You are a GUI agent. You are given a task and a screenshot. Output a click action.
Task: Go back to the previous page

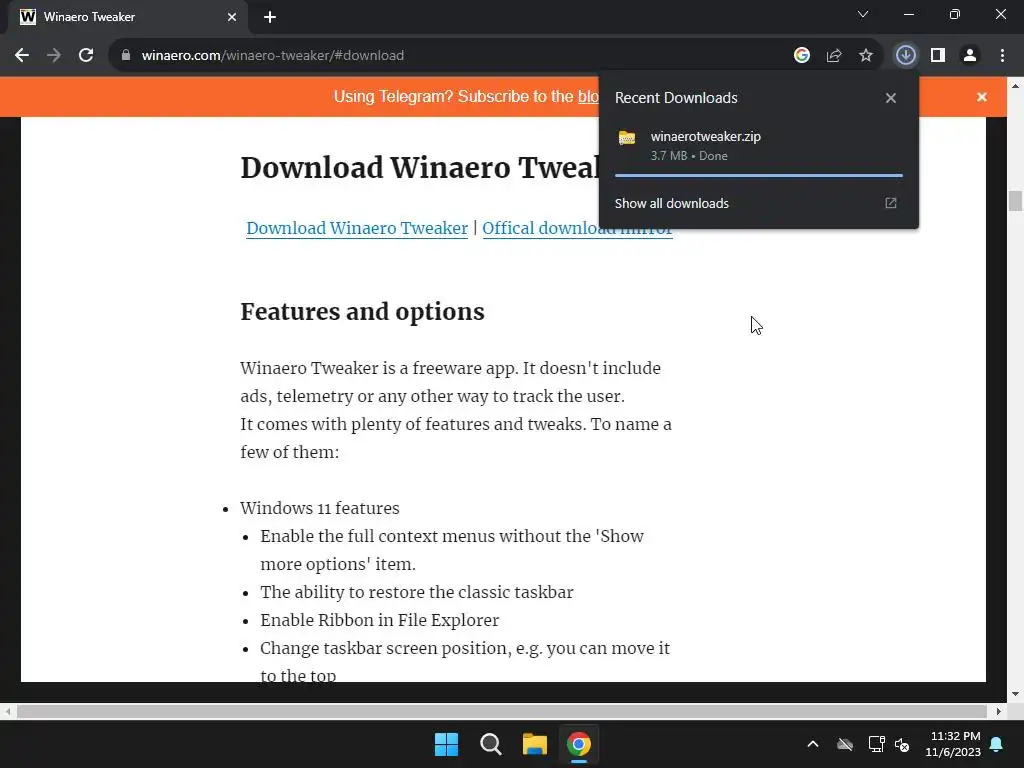point(22,56)
